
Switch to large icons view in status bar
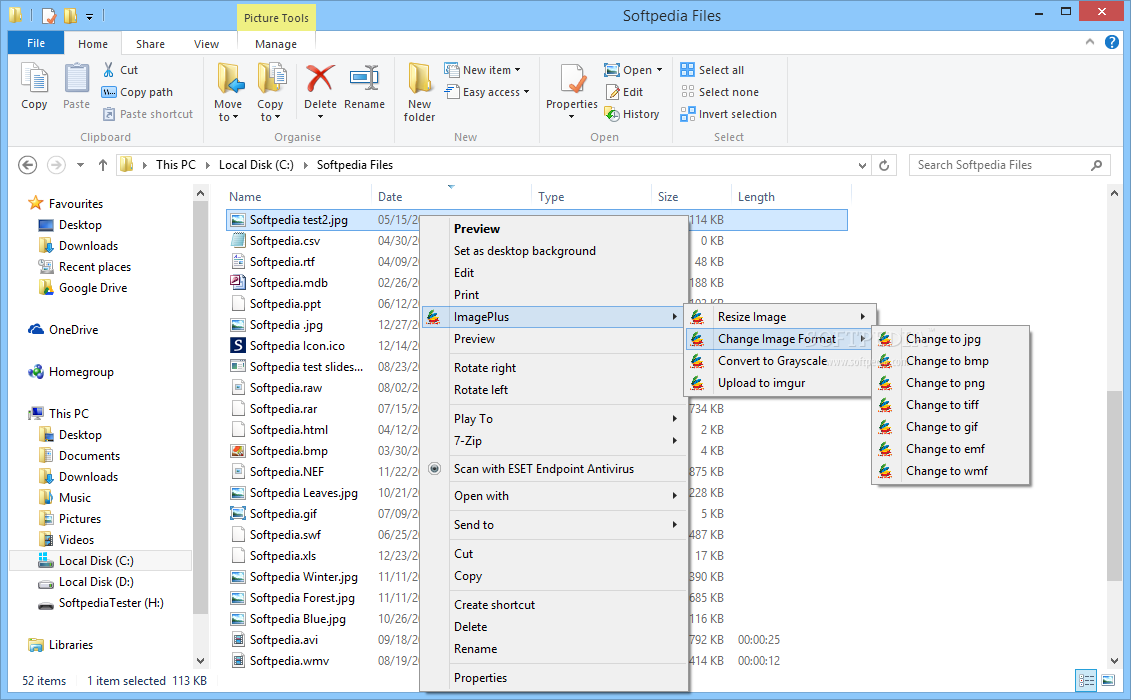tap(1108, 680)
